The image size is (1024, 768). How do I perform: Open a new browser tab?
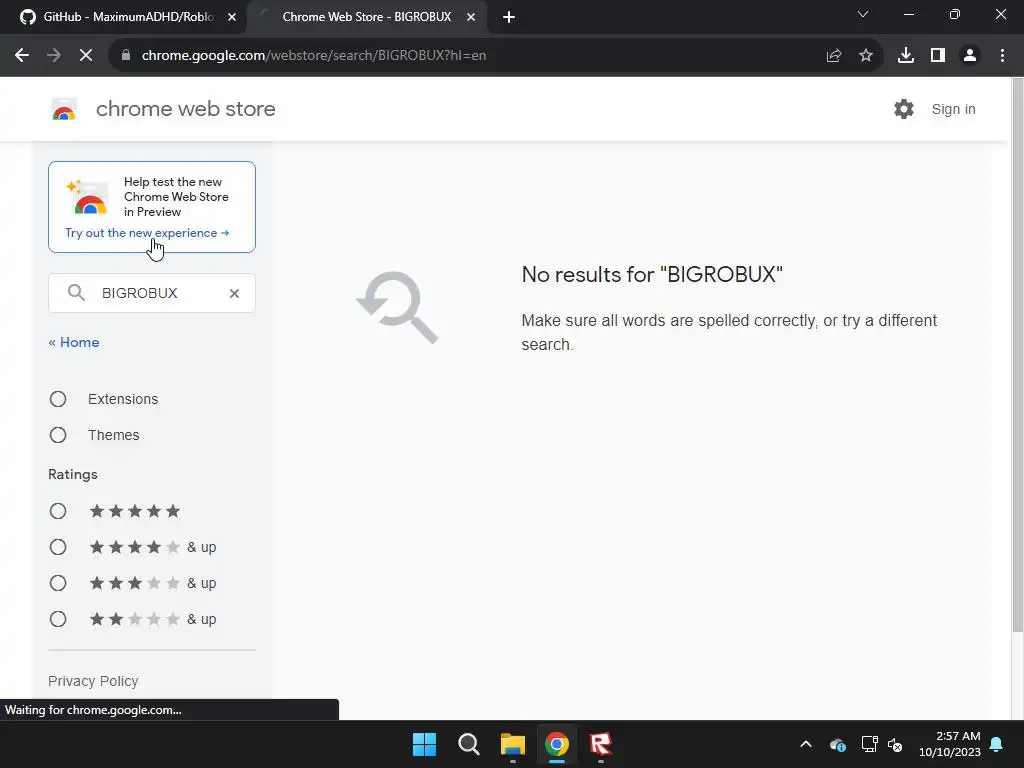tap(509, 17)
